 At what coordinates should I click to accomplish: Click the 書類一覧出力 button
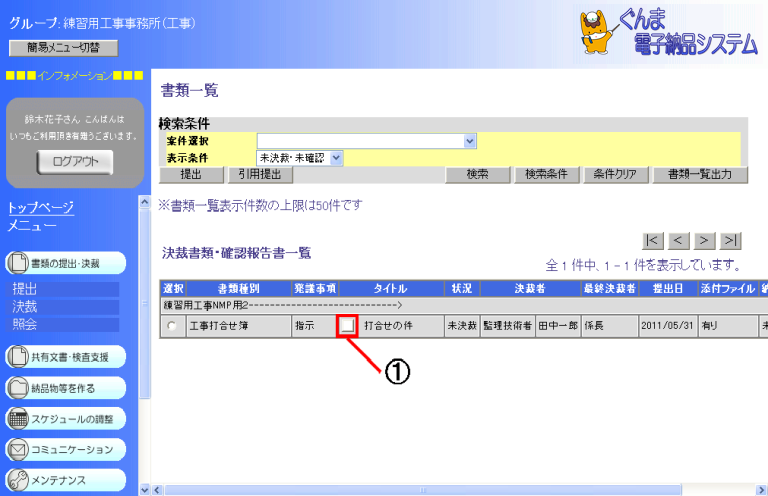point(700,174)
